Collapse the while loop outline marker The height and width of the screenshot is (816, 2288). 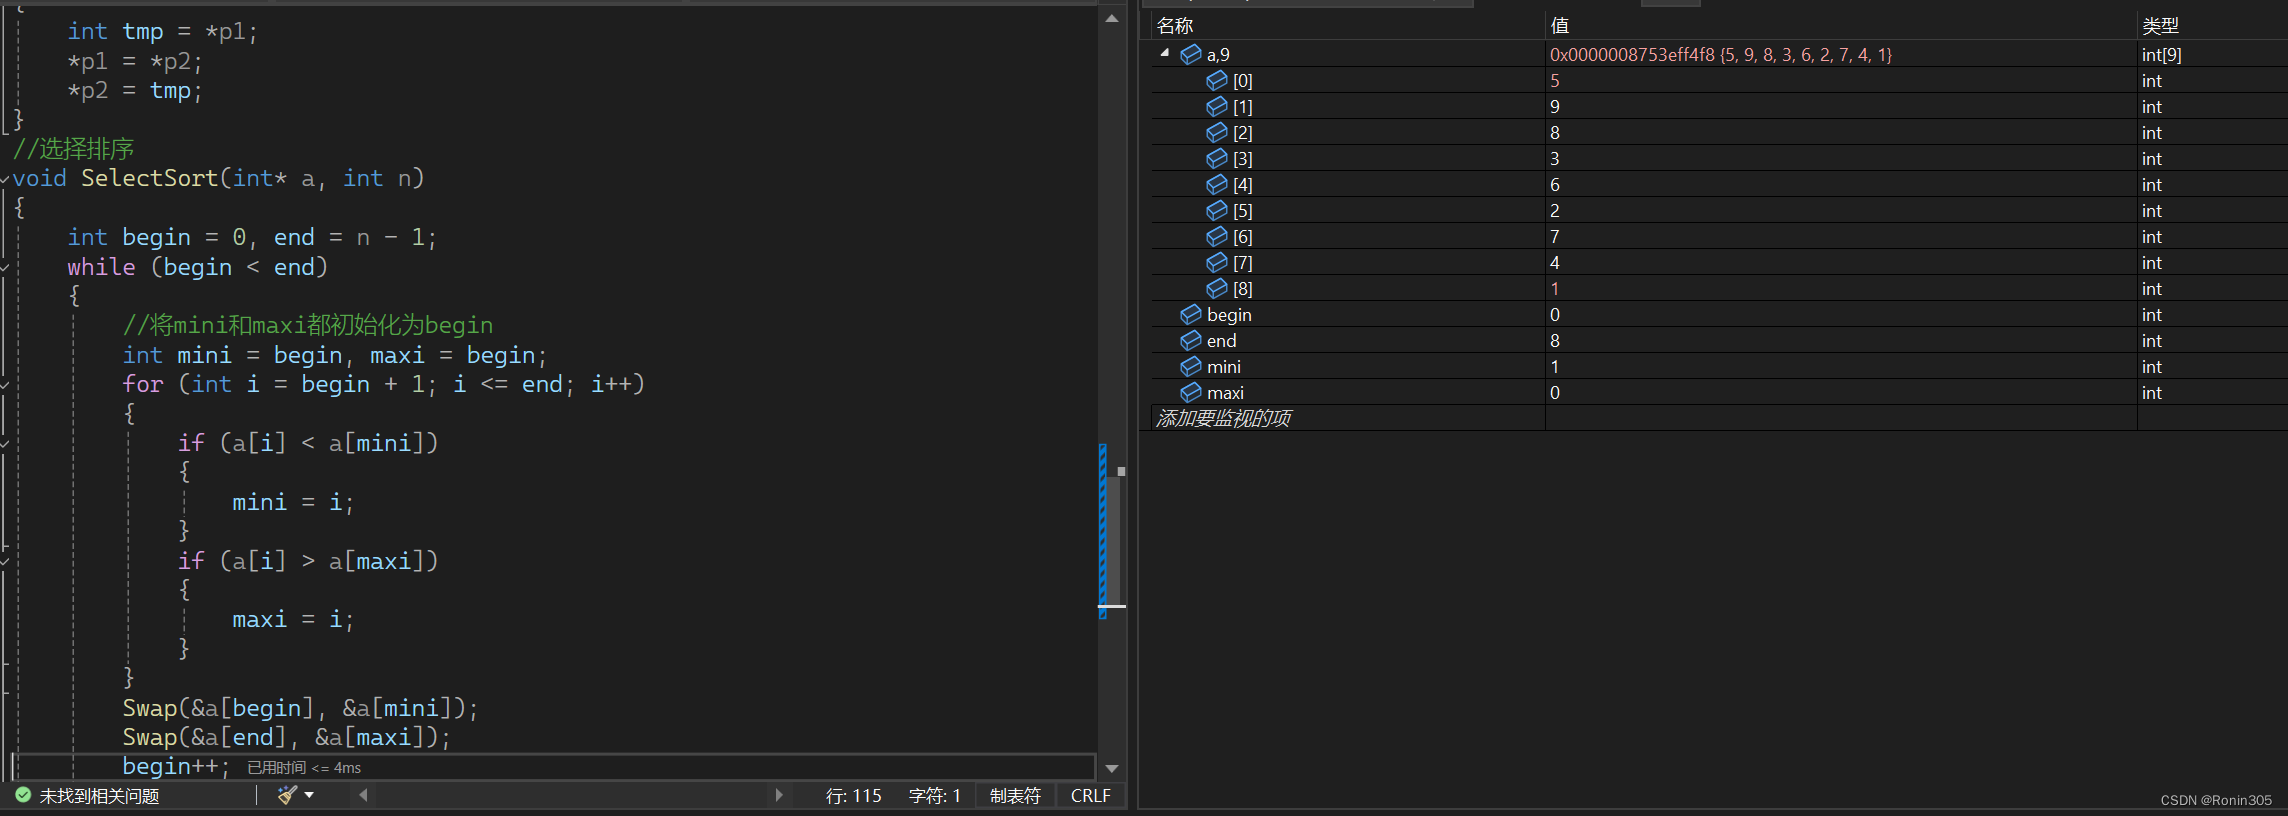point(5,268)
